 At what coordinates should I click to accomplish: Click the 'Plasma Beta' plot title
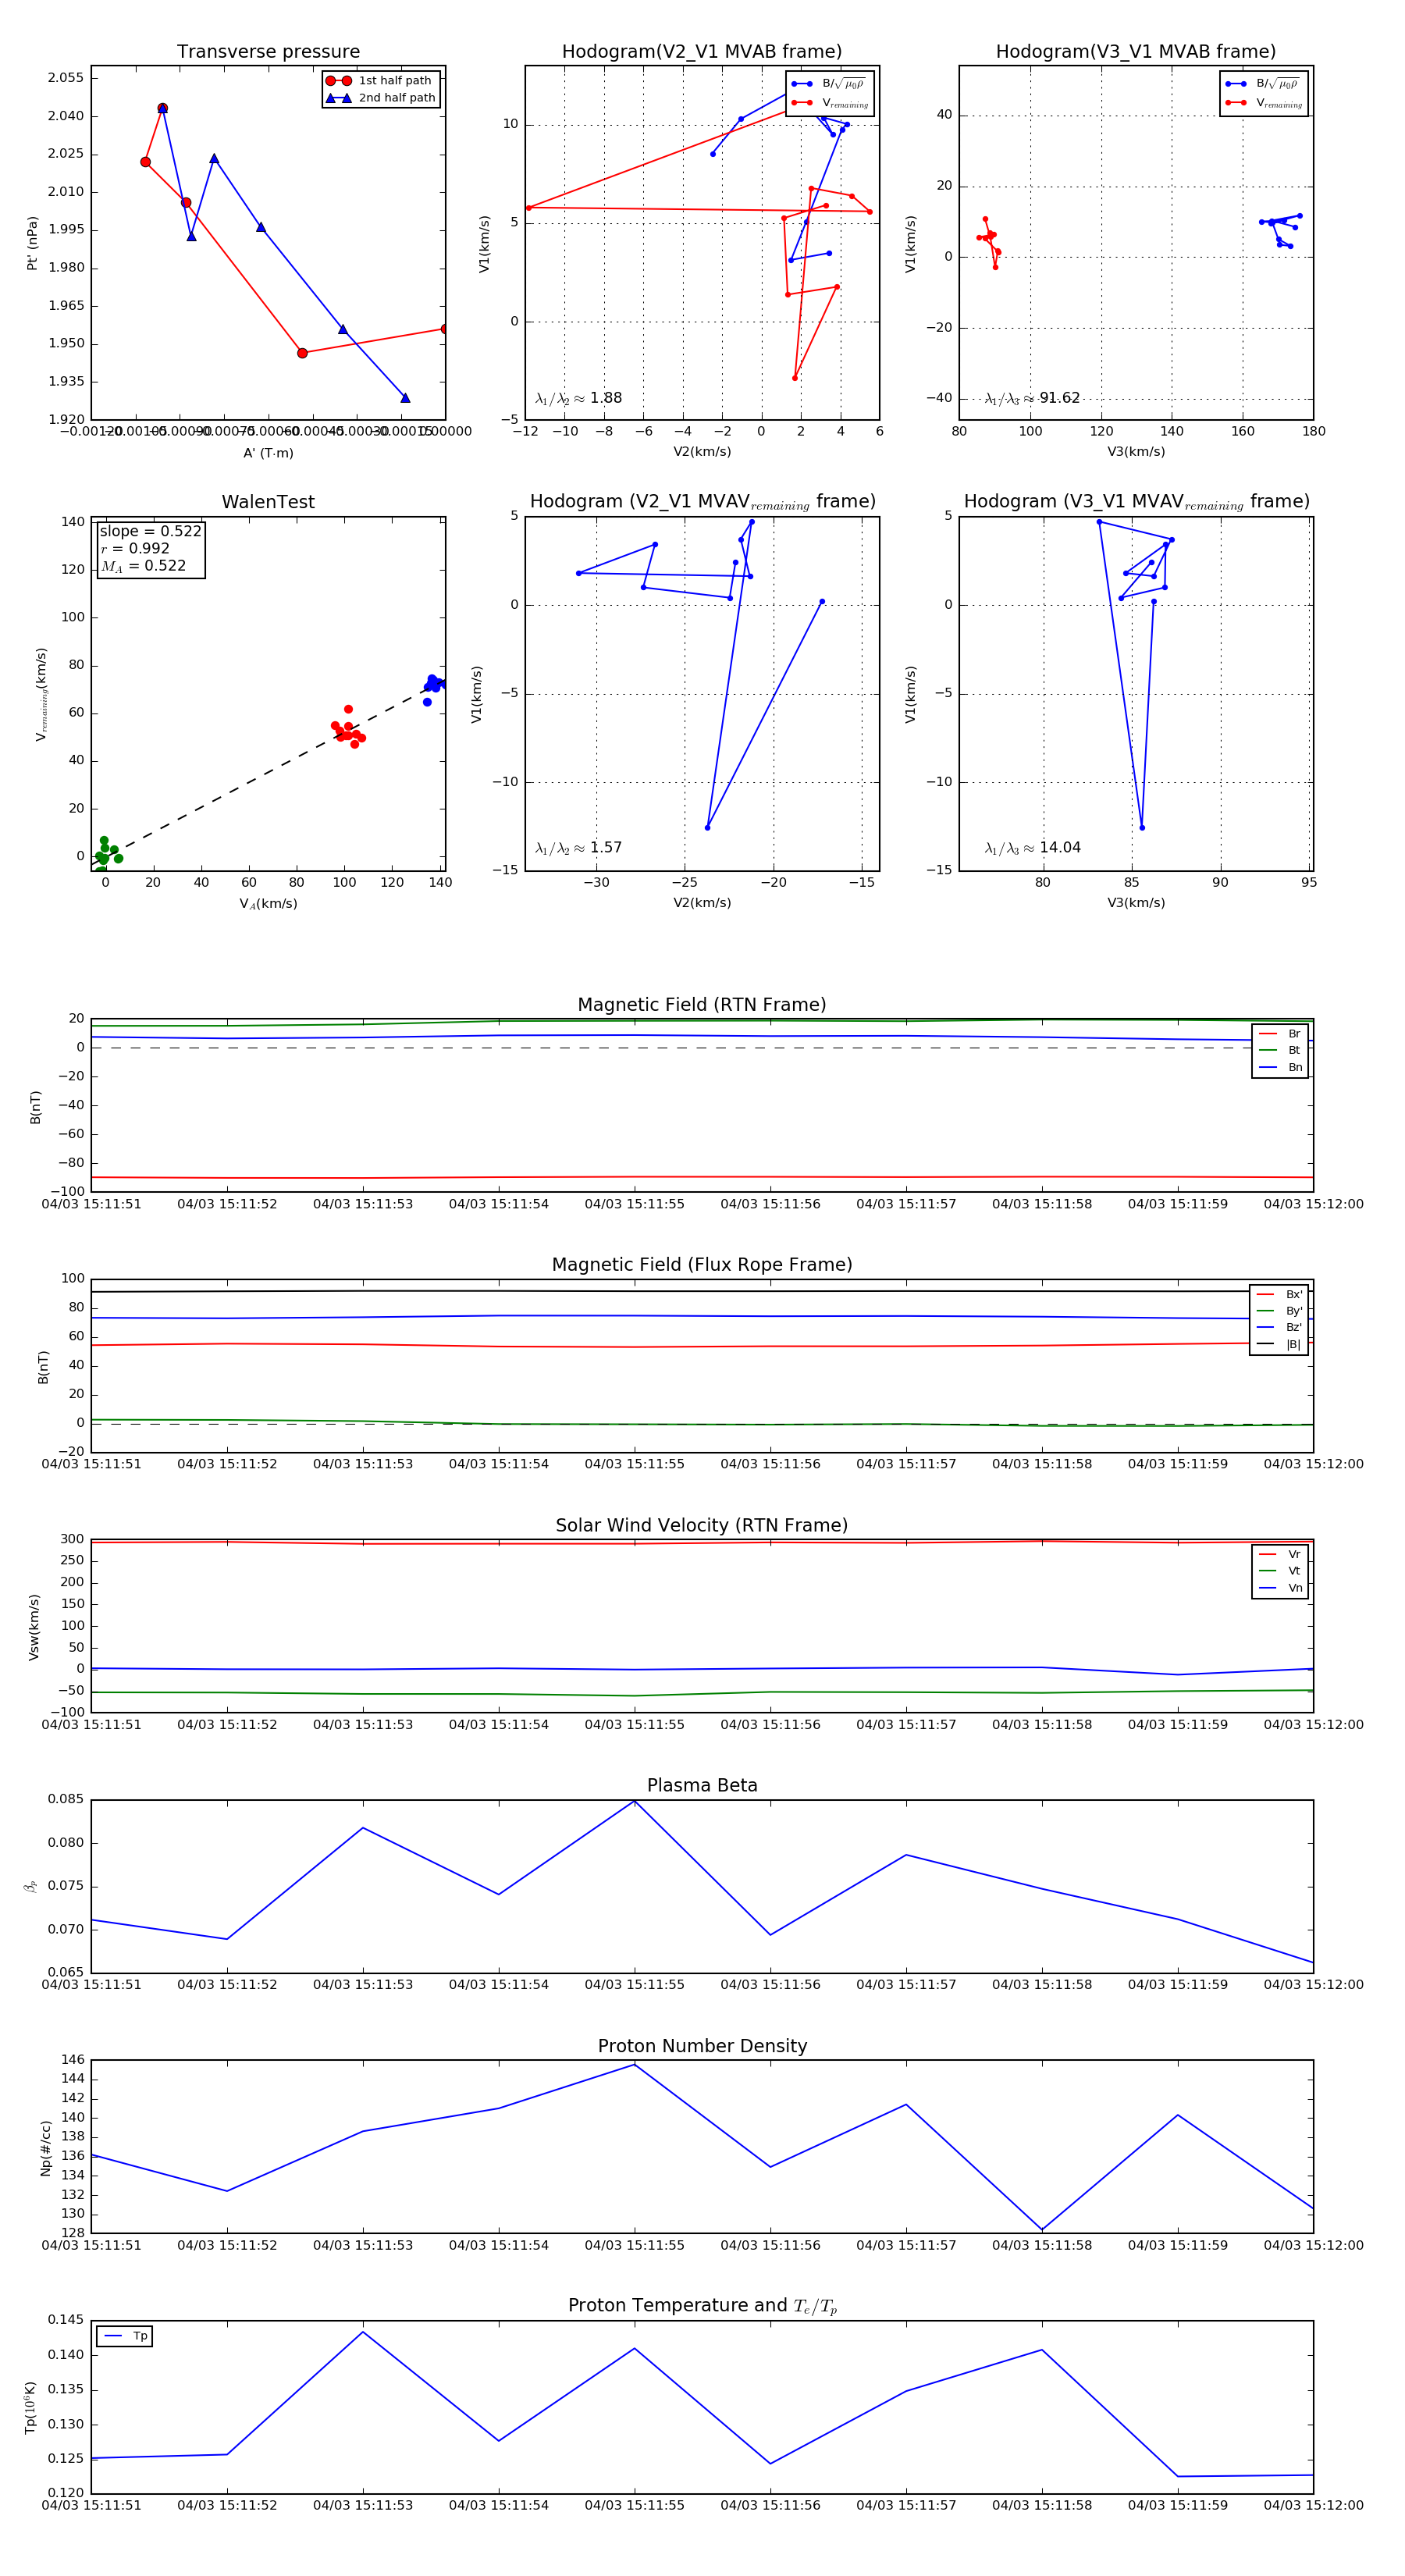coord(702,1786)
